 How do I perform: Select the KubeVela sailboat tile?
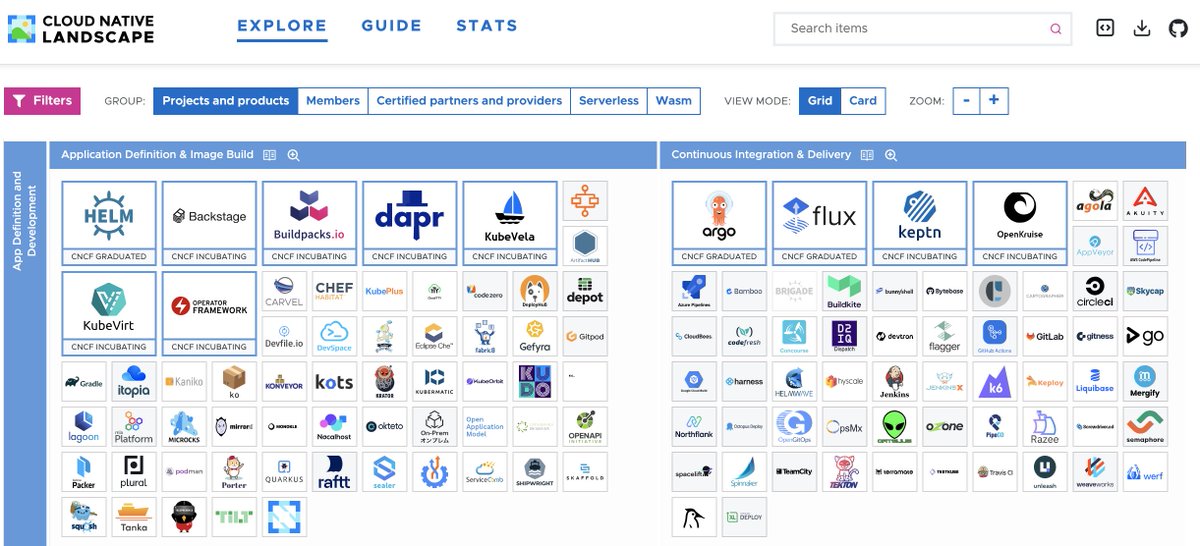(509, 222)
